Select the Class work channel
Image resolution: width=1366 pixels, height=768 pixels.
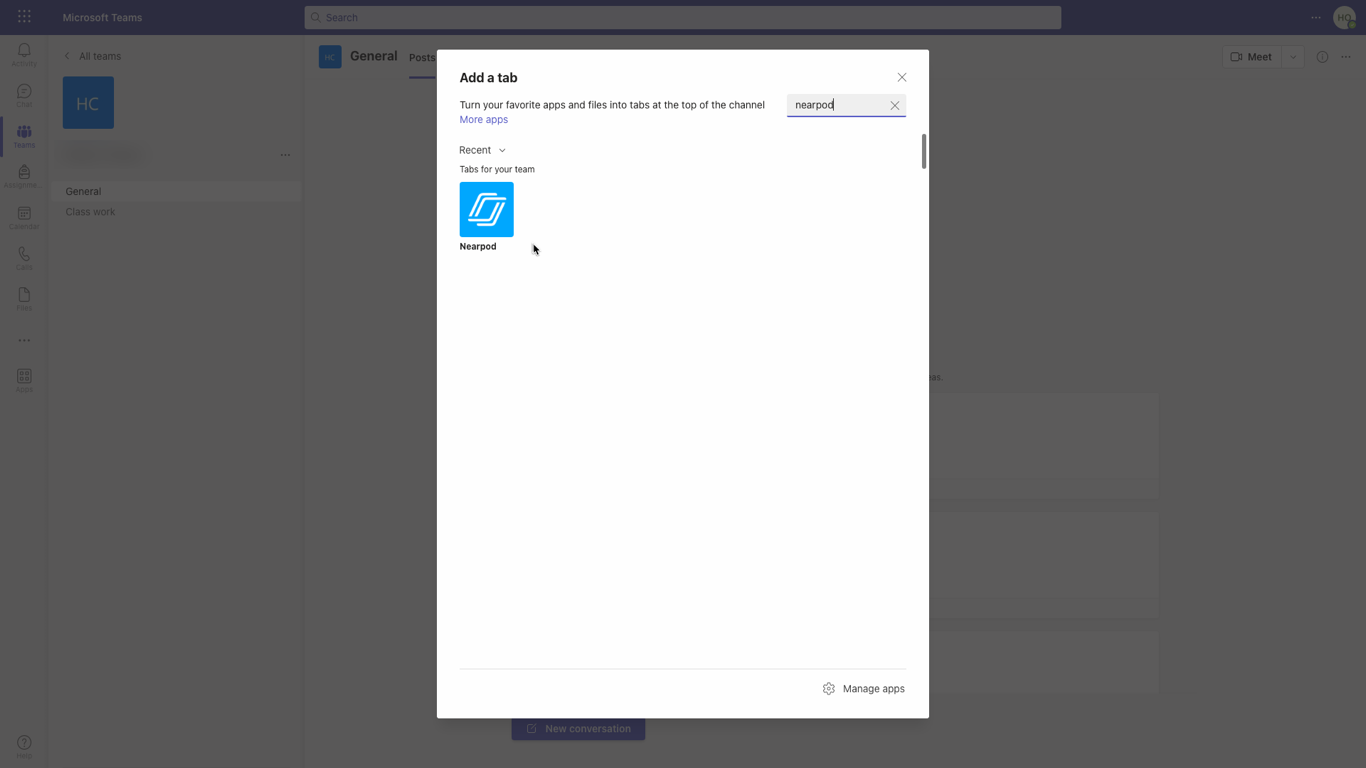click(177, 212)
